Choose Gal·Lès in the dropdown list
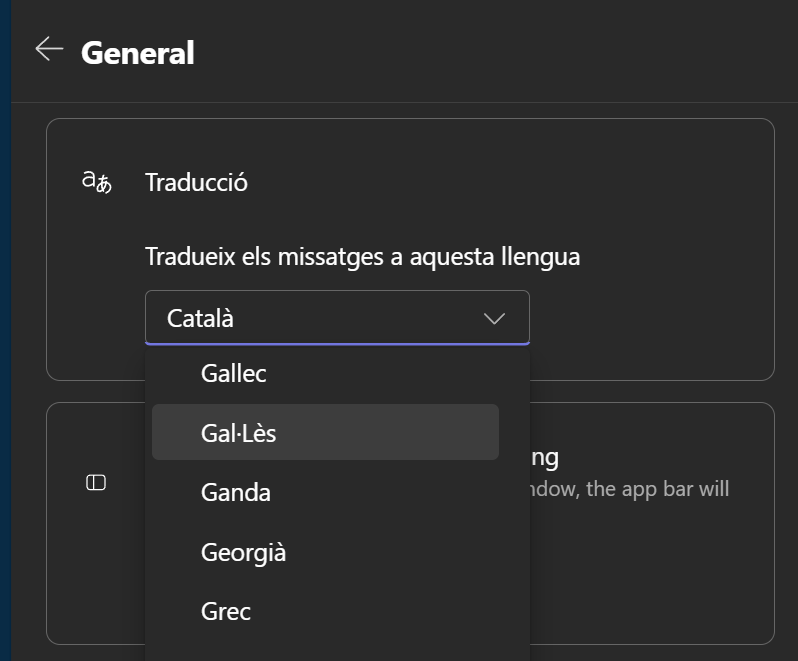Image resolution: width=798 pixels, height=661 pixels. [x=325, y=433]
